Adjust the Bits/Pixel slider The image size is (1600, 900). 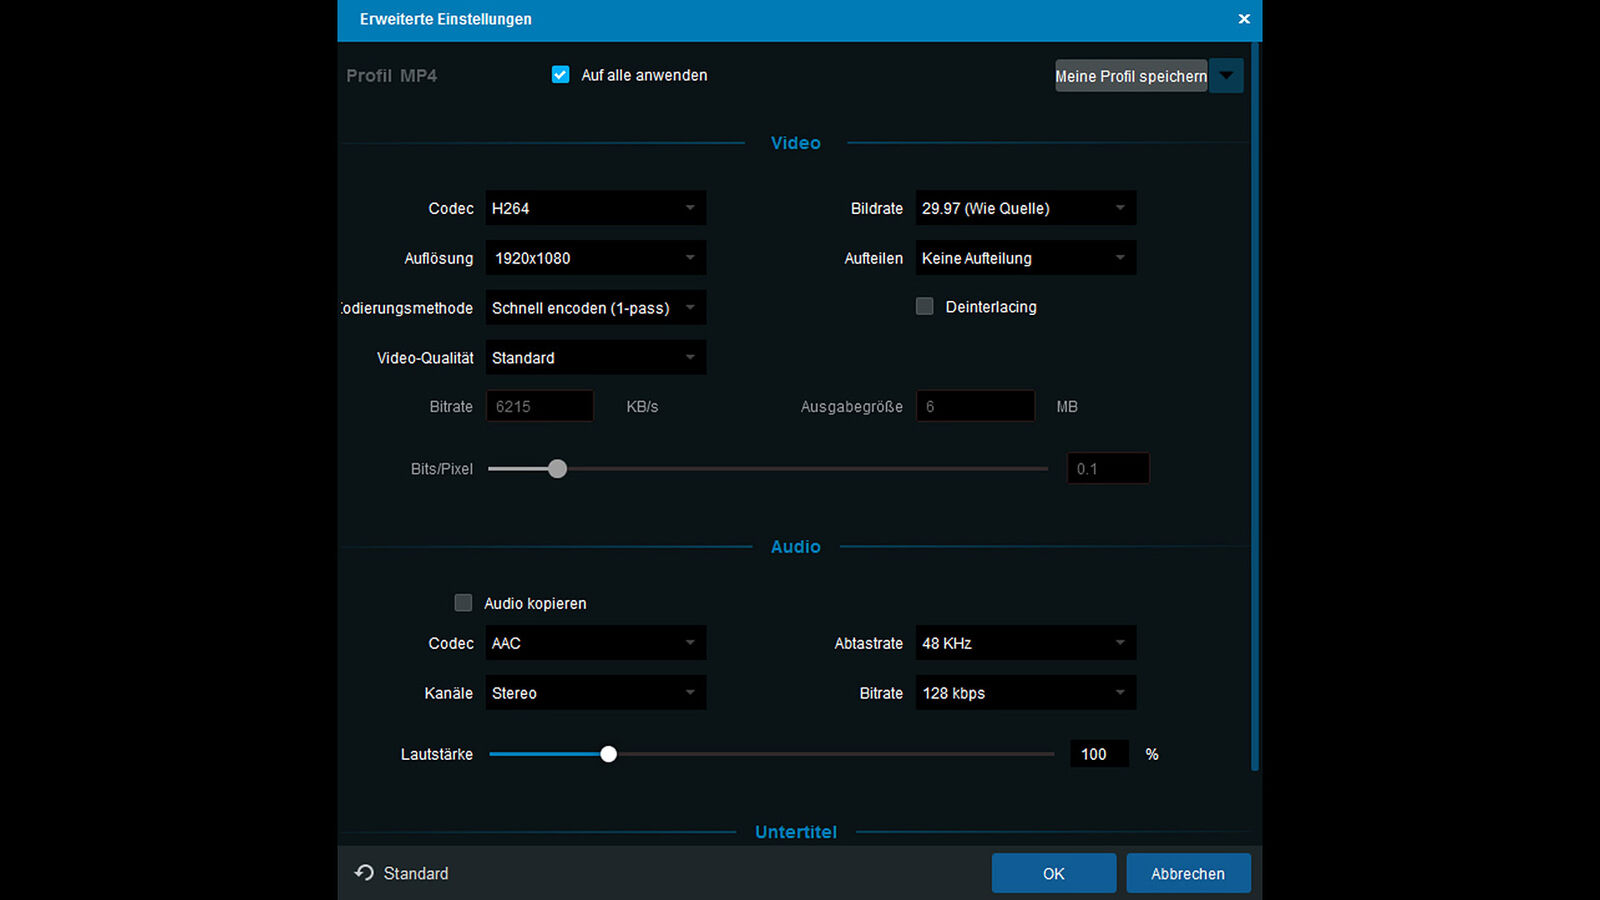557,468
